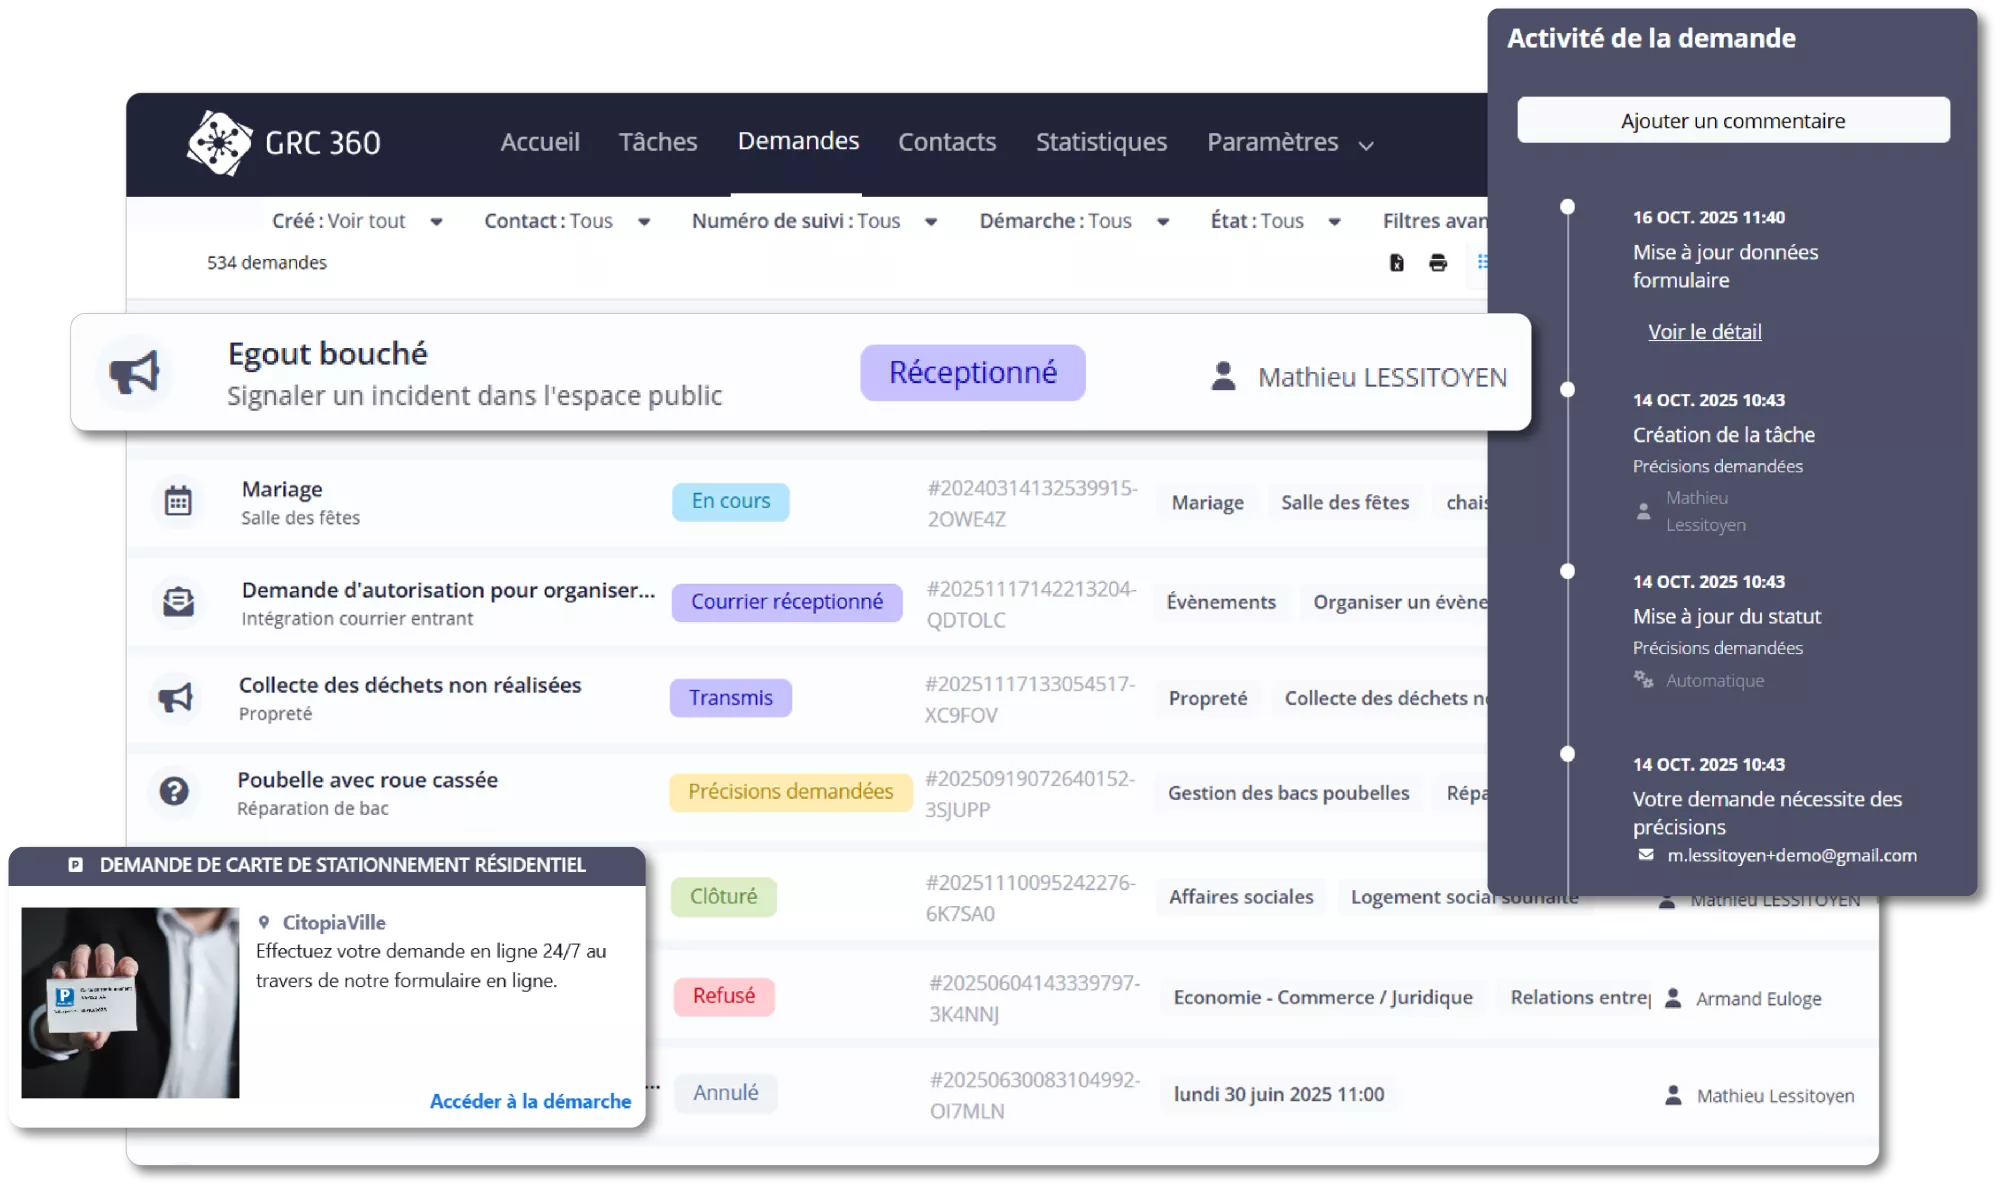
Task: Switch to the Statistiques tab
Action: coord(1101,142)
